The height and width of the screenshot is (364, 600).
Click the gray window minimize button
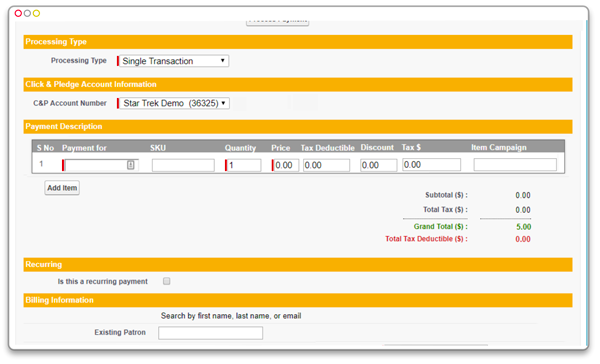pyautogui.click(x=27, y=13)
